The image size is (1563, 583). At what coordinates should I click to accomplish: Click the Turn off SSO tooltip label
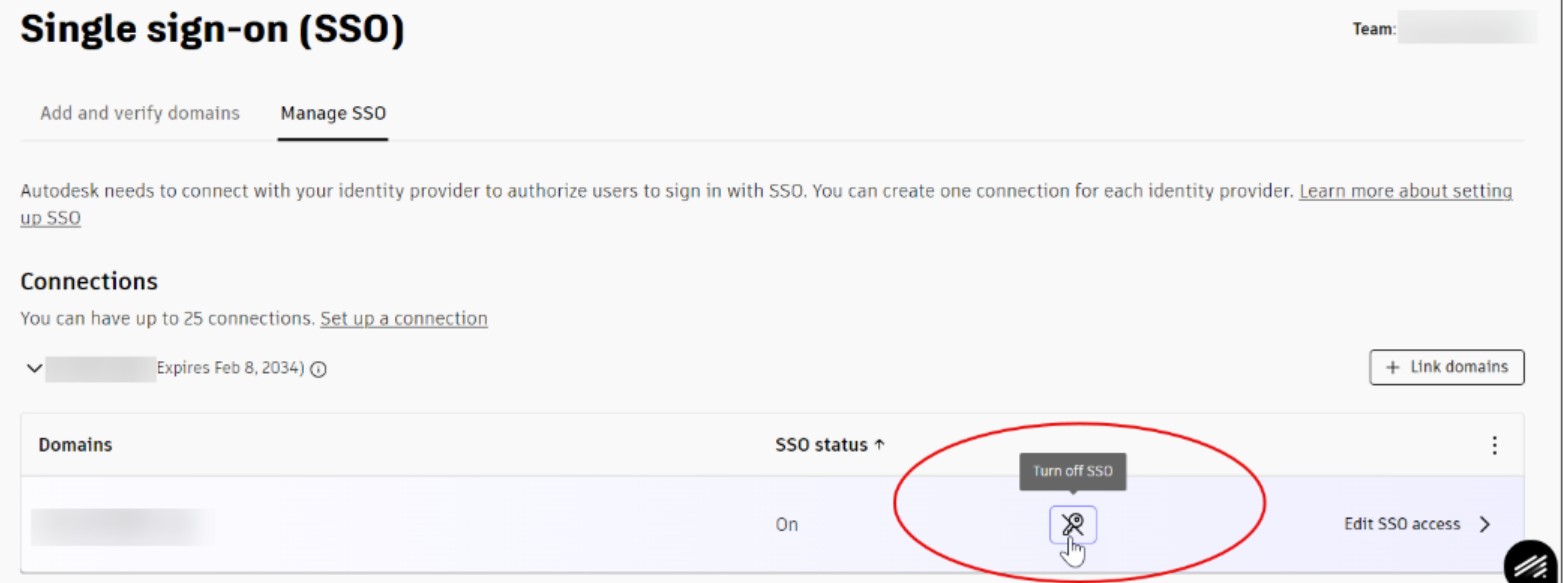(1072, 471)
